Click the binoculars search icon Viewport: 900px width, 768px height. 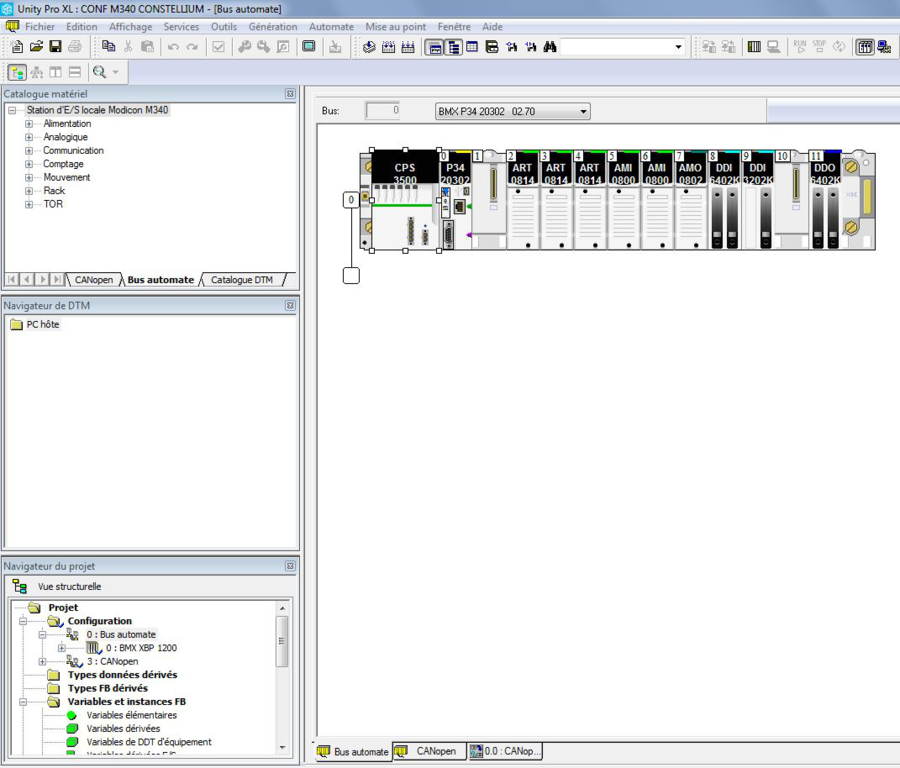(549, 47)
